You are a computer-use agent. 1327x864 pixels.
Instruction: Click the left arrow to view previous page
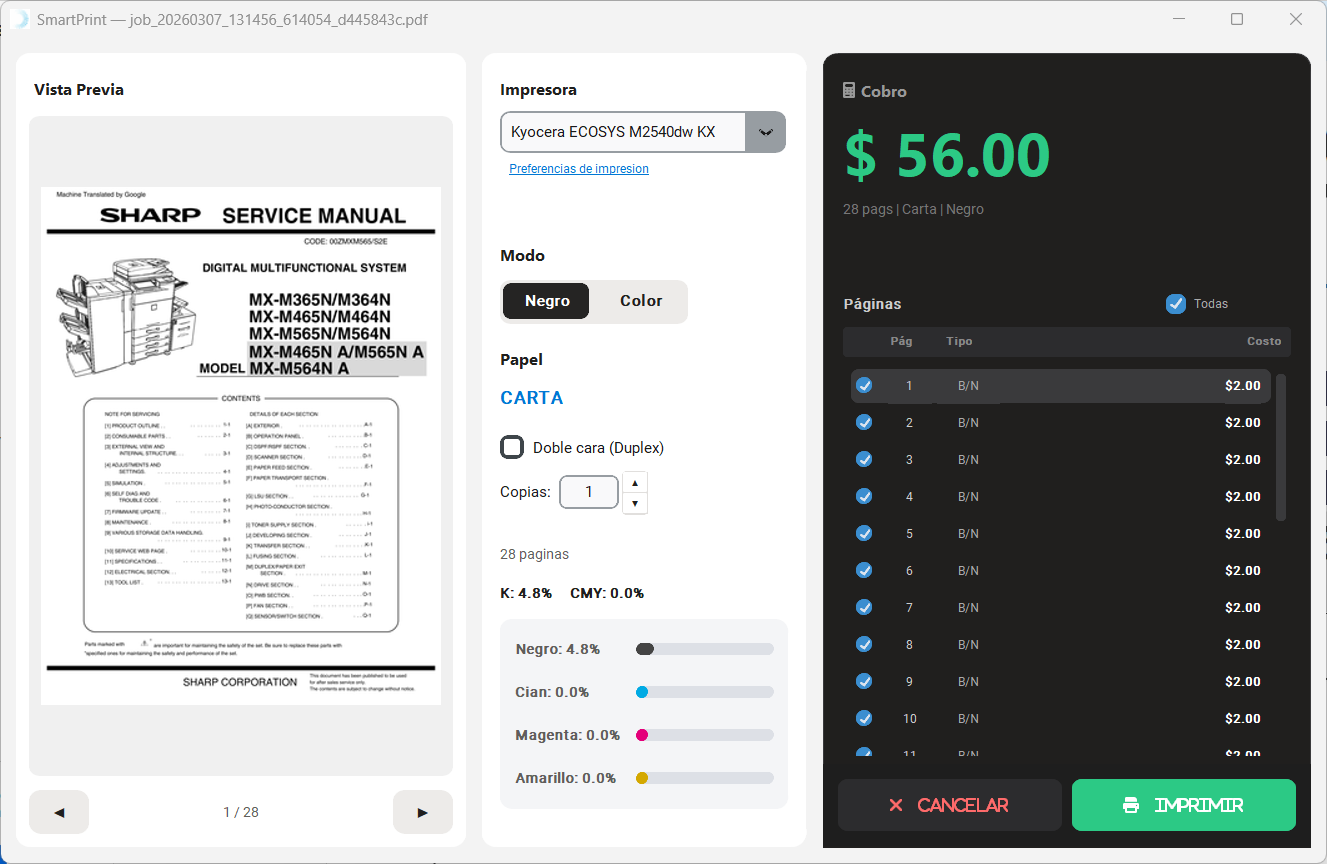[58, 812]
